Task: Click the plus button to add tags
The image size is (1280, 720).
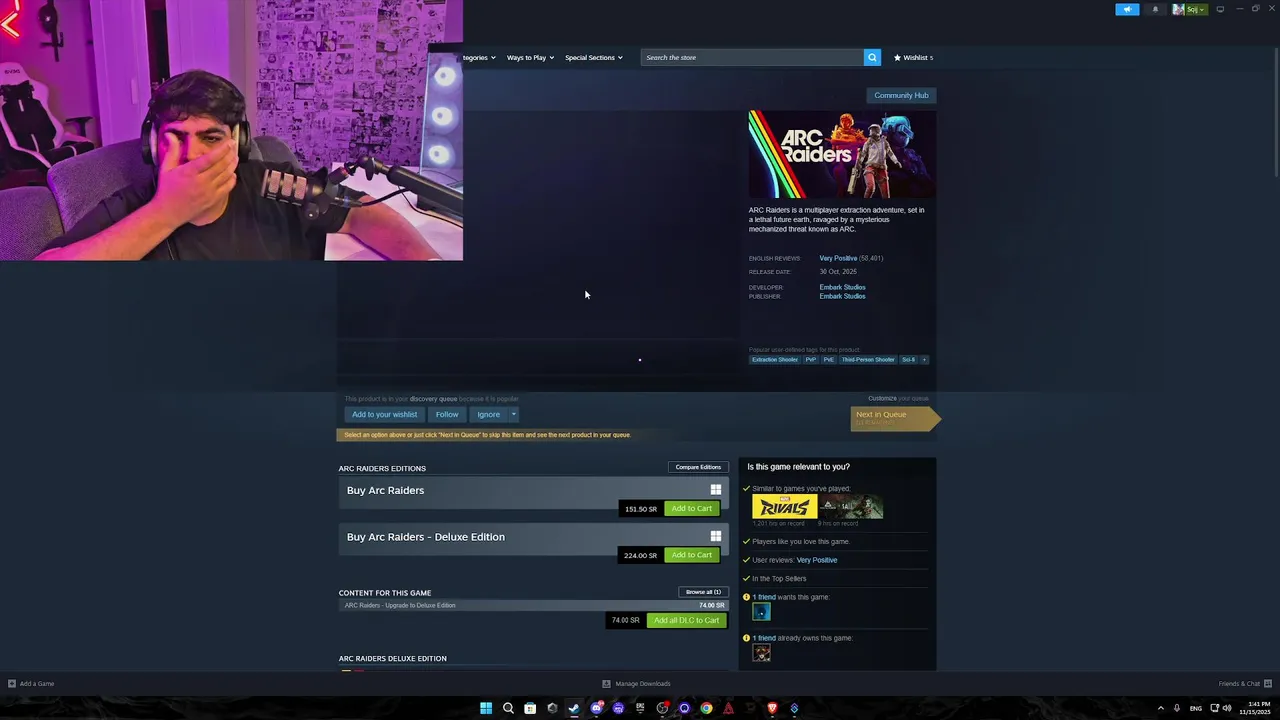Action: coord(924,359)
